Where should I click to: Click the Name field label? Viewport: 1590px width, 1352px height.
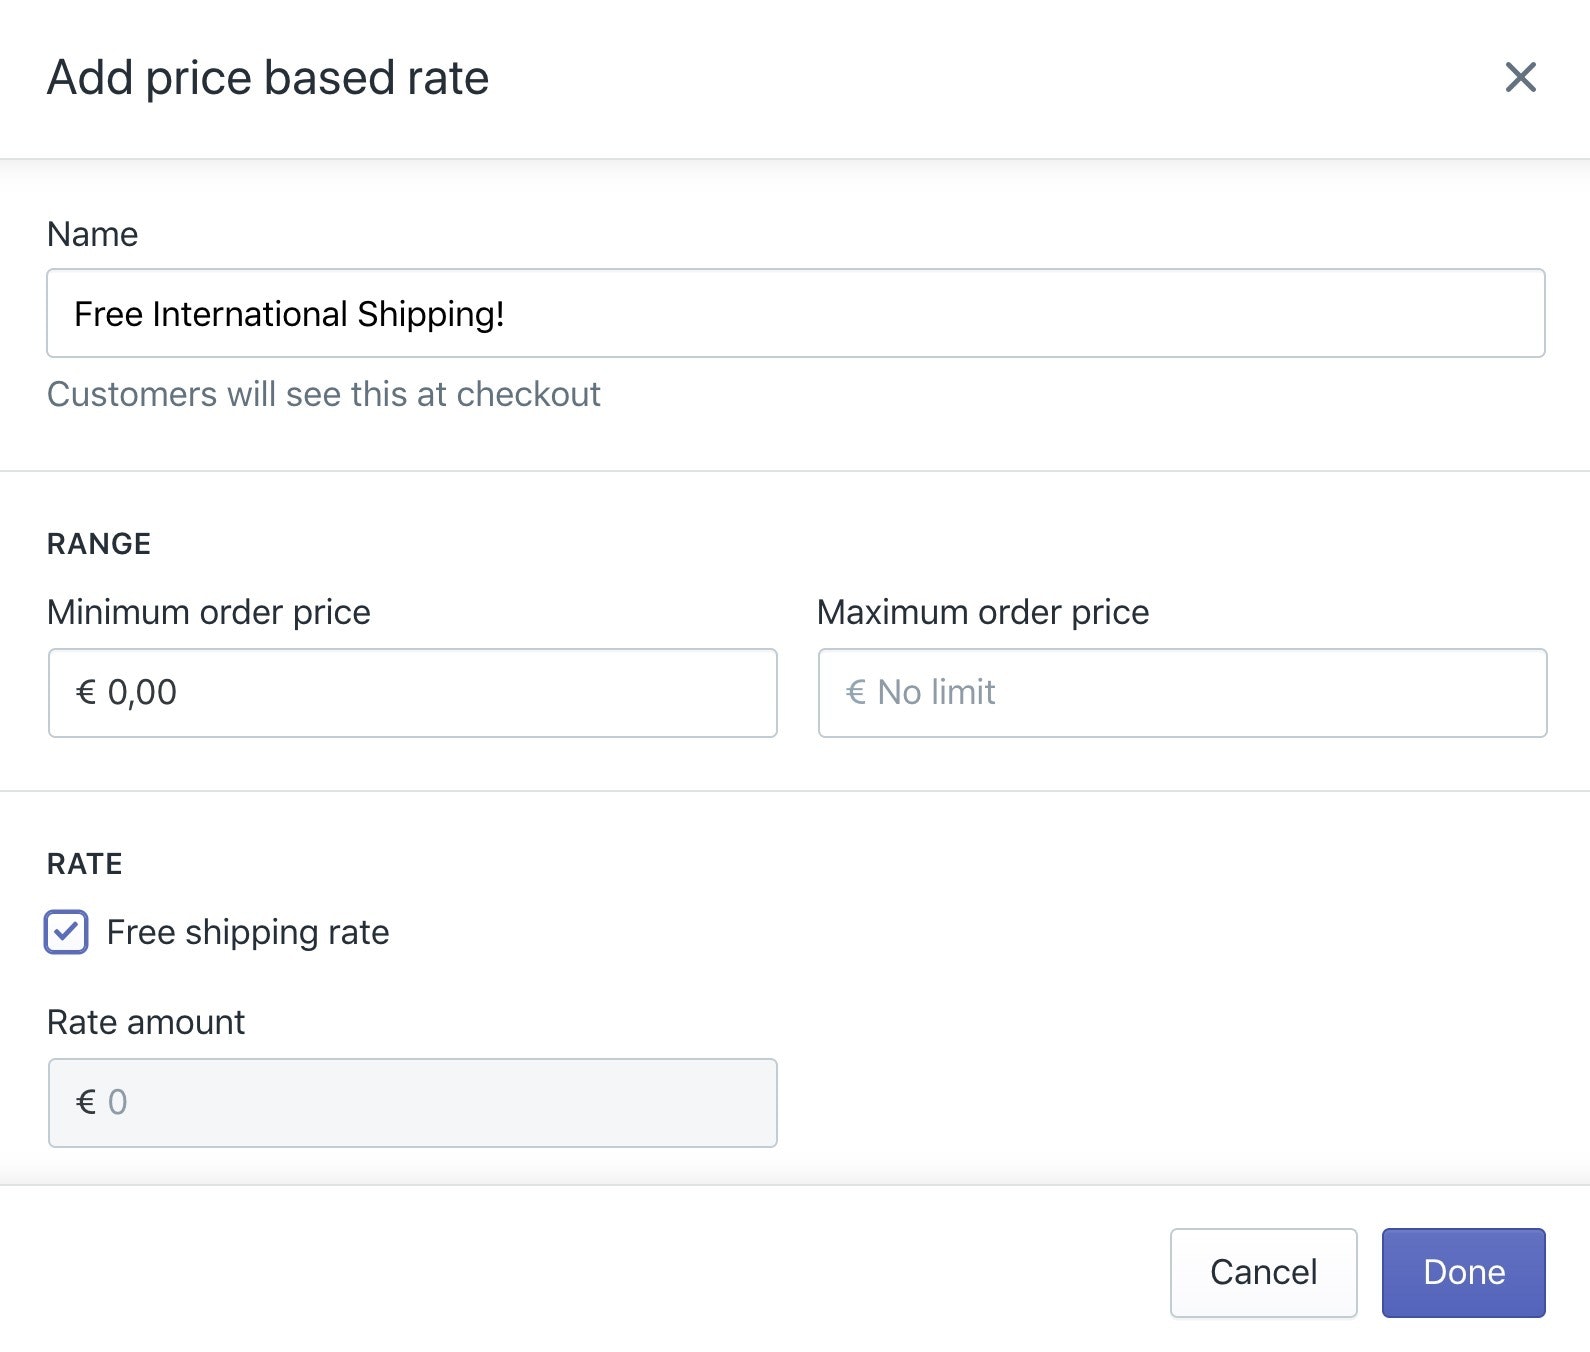point(92,234)
